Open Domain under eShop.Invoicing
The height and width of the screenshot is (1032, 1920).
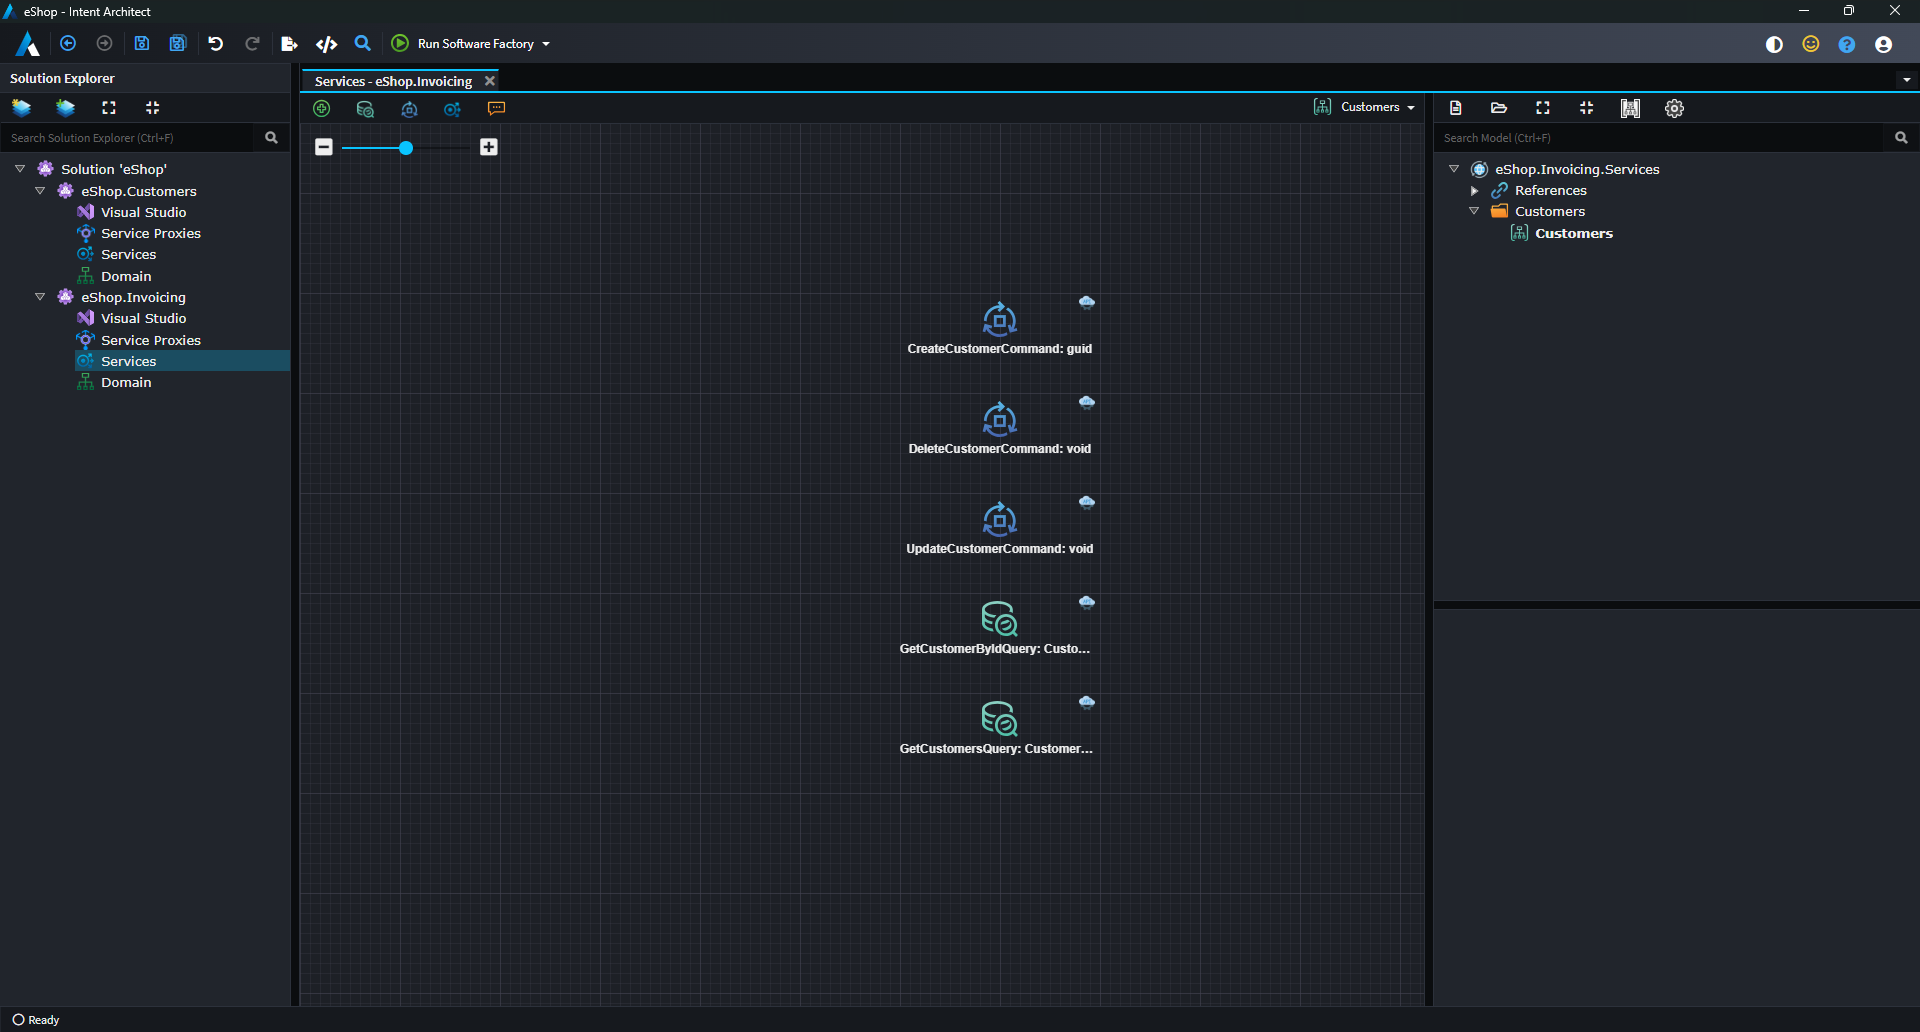pos(126,382)
